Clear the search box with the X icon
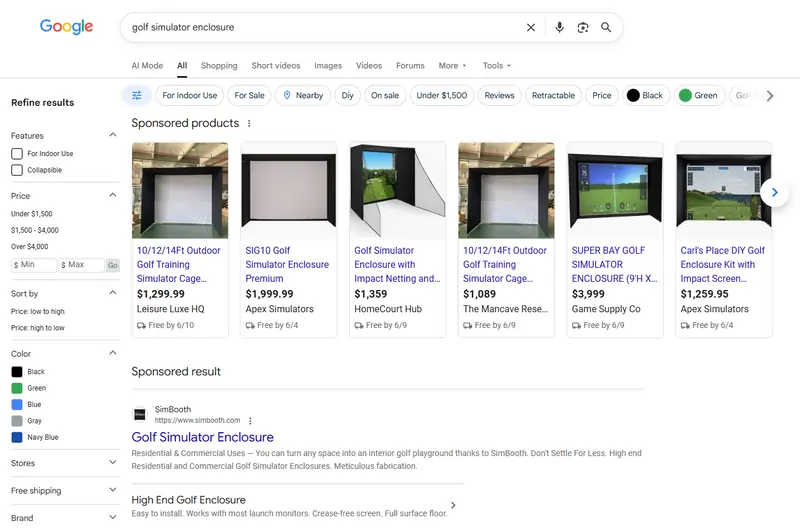The width and height of the screenshot is (800, 528). pos(531,28)
